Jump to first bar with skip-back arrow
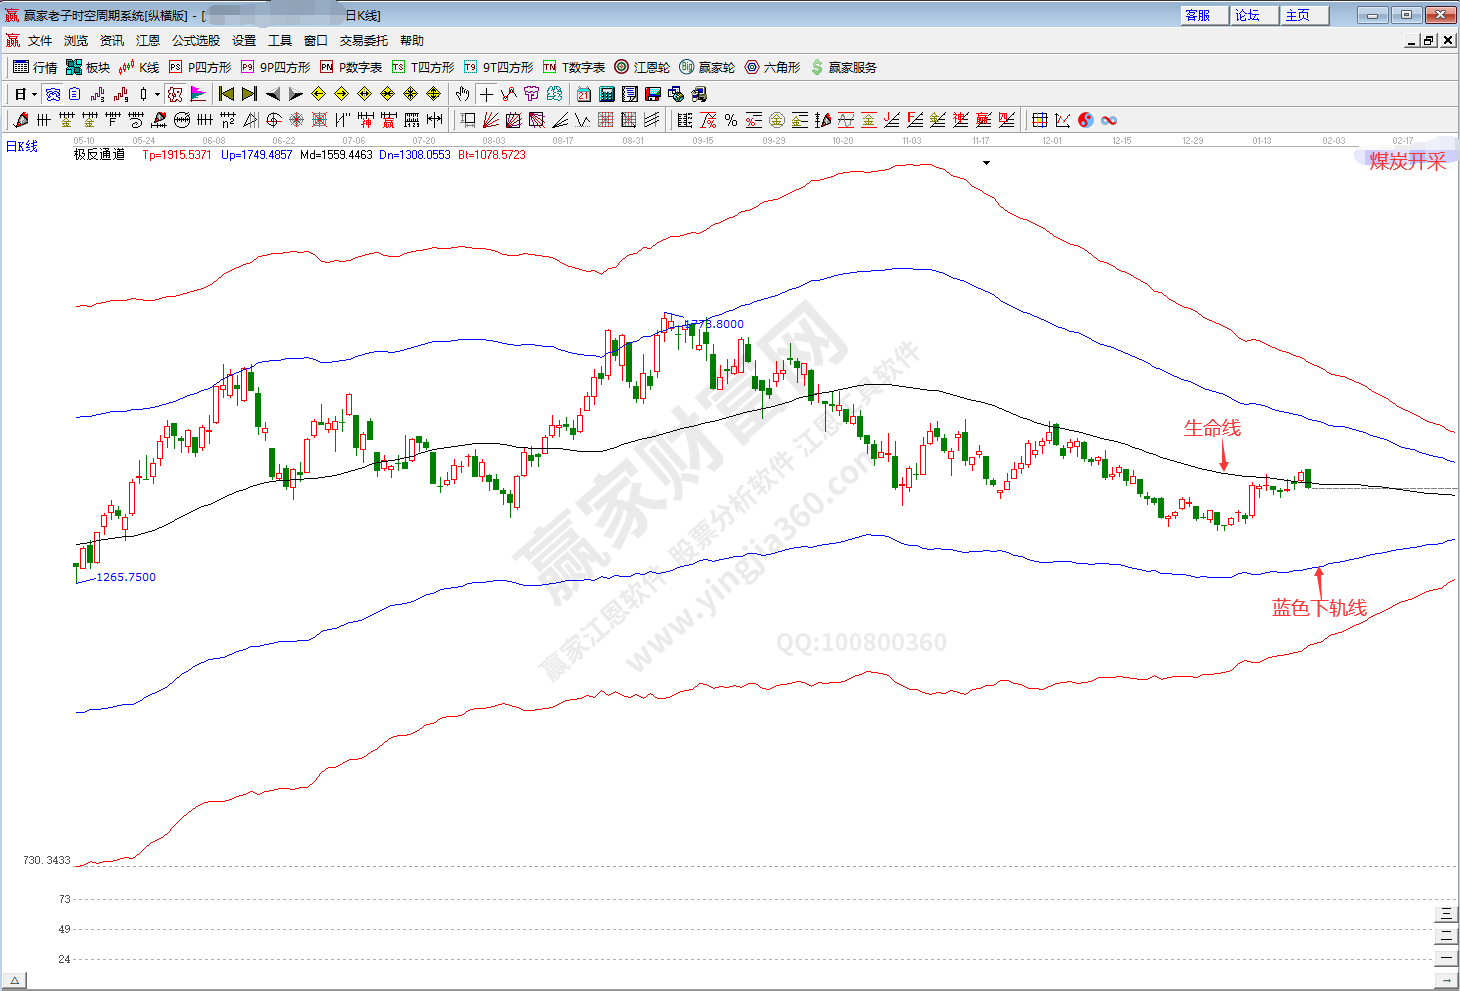This screenshot has height=991, width=1460. tap(226, 94)
